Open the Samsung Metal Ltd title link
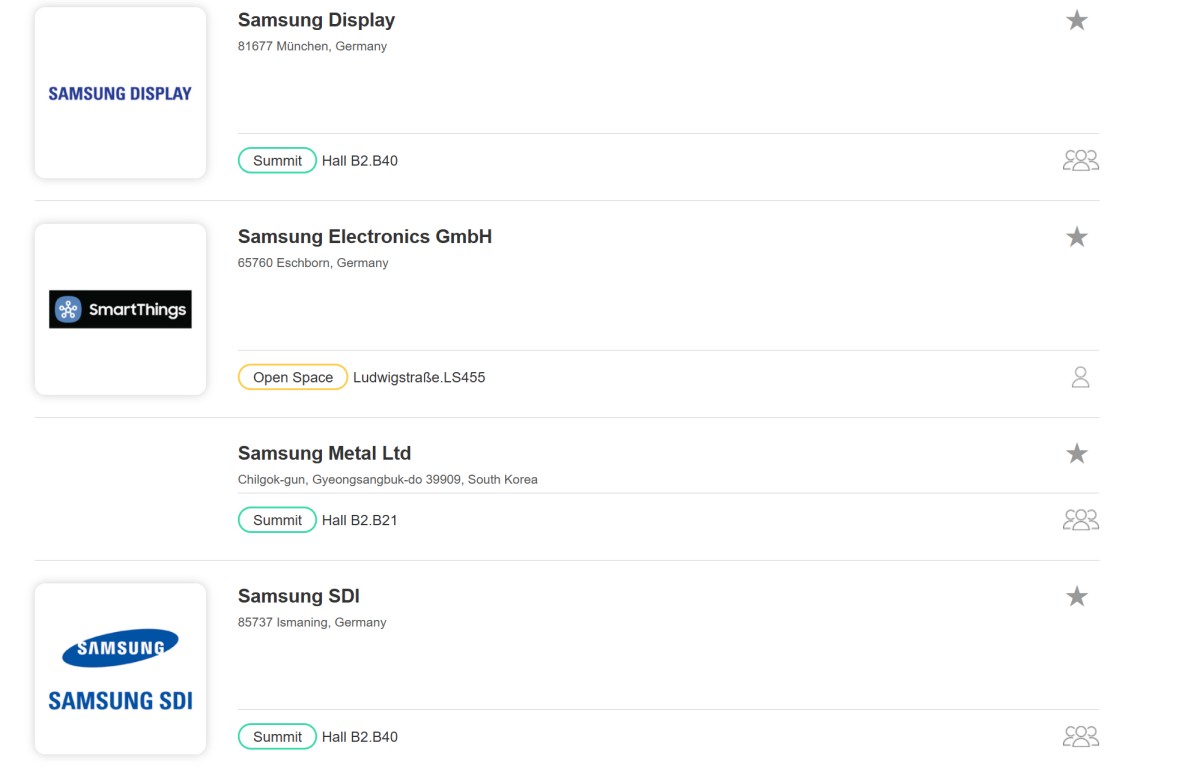 pos(324,453)
